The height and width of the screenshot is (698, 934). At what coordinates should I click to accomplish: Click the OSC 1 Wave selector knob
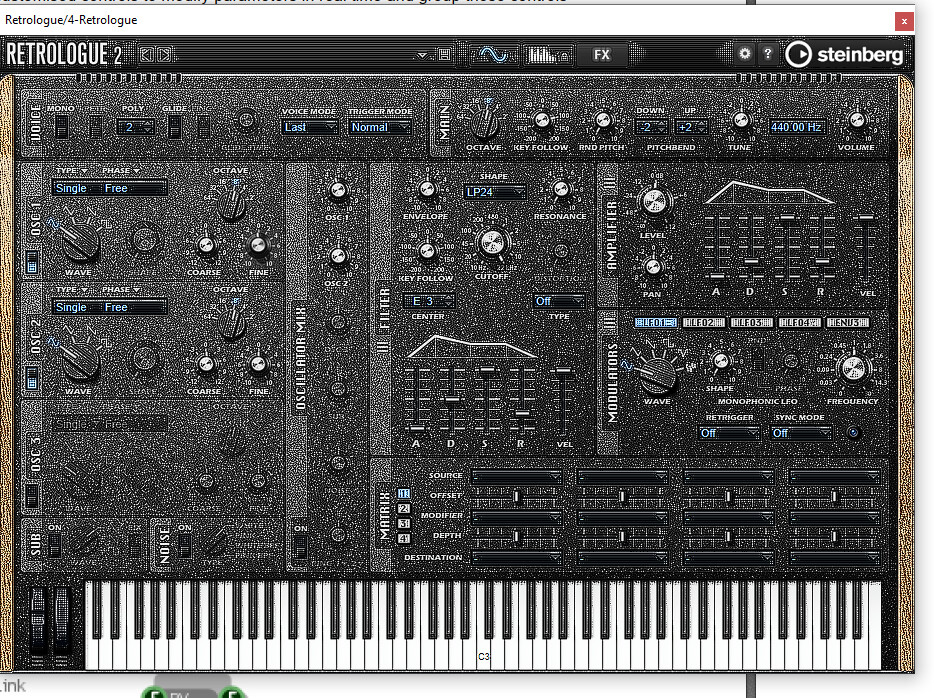point(80,241)
